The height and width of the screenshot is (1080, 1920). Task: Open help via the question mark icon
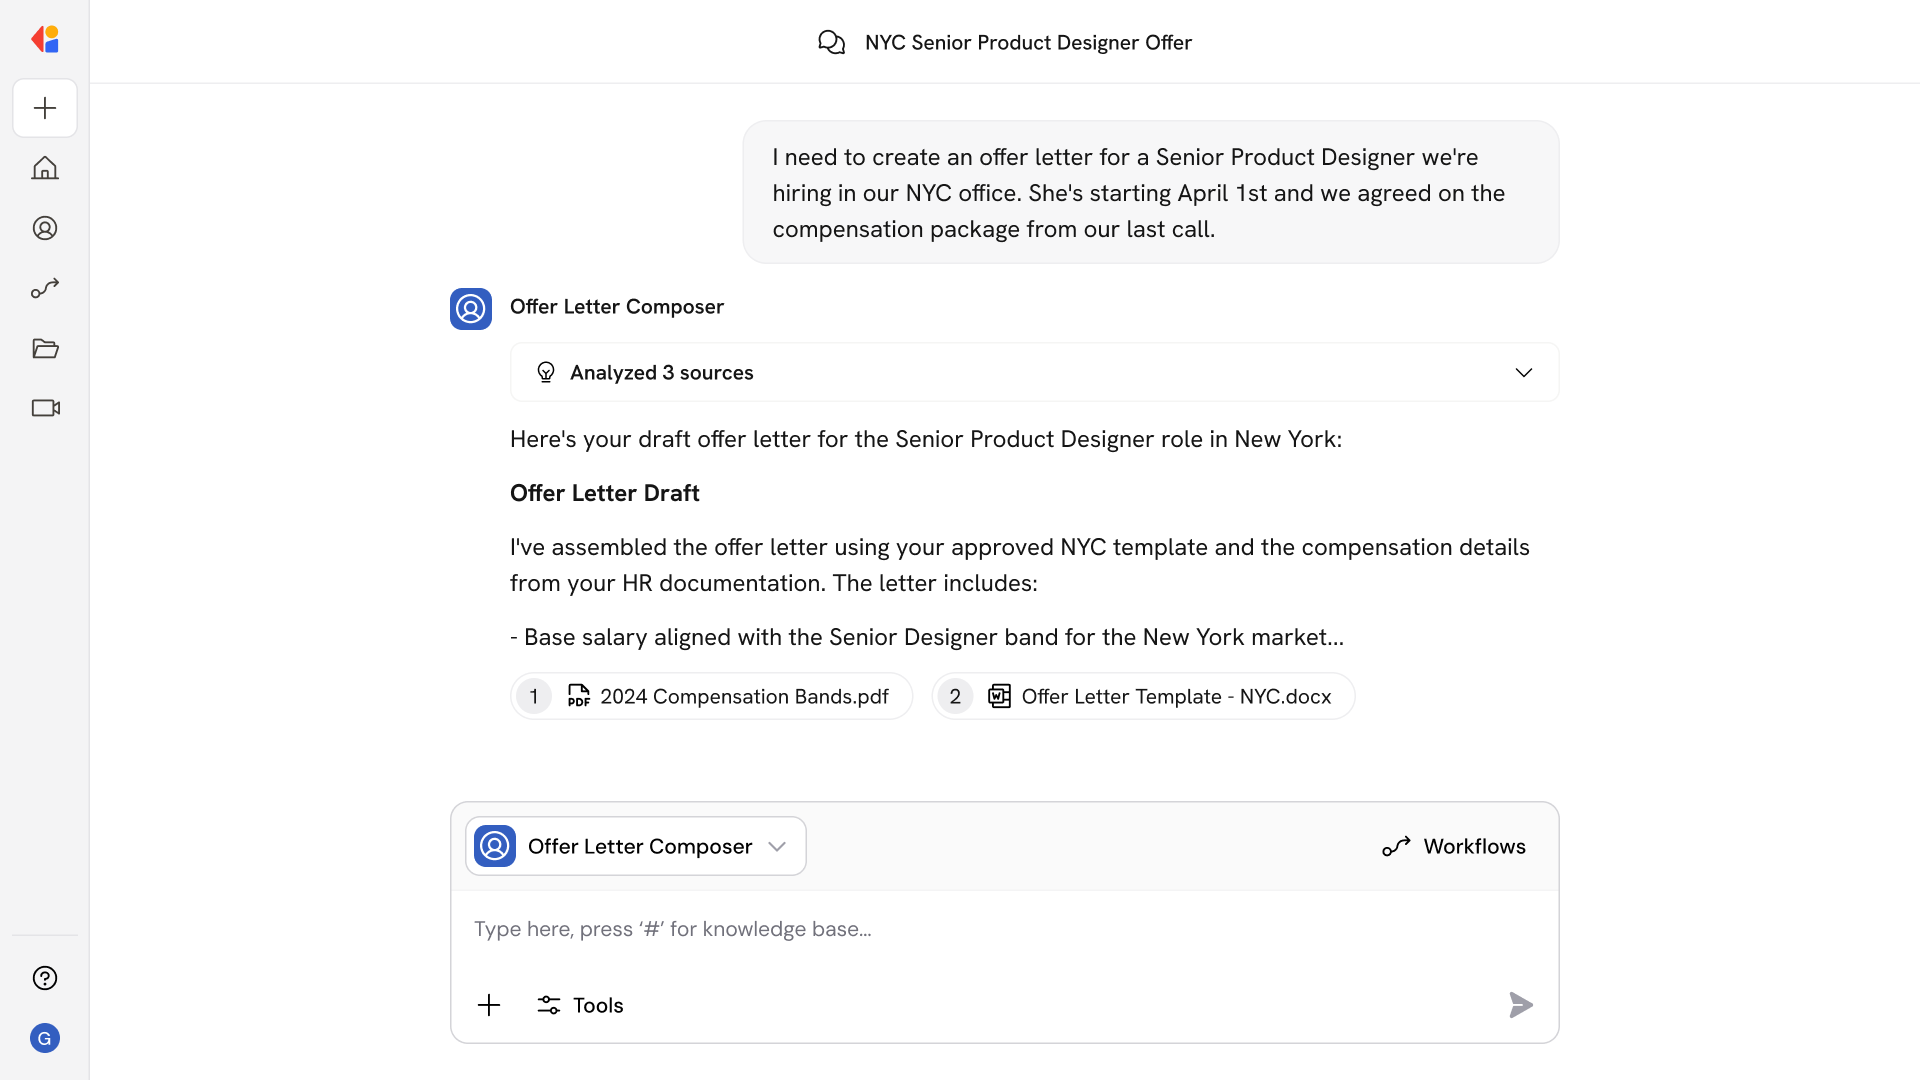pyautogui.click(x=44, y=978)
